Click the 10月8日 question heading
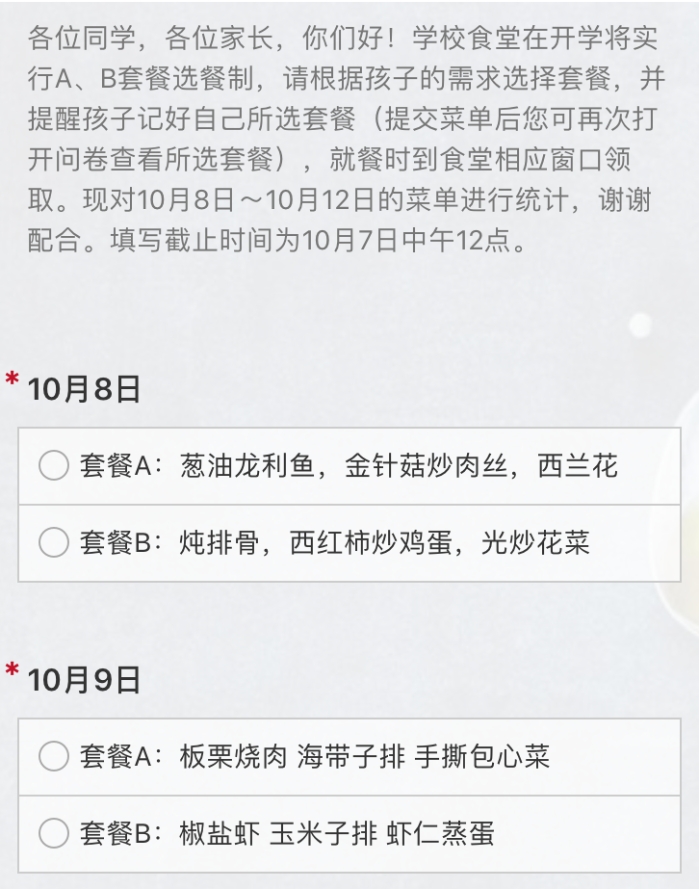The image size is (699, 889). pos(84,390)
